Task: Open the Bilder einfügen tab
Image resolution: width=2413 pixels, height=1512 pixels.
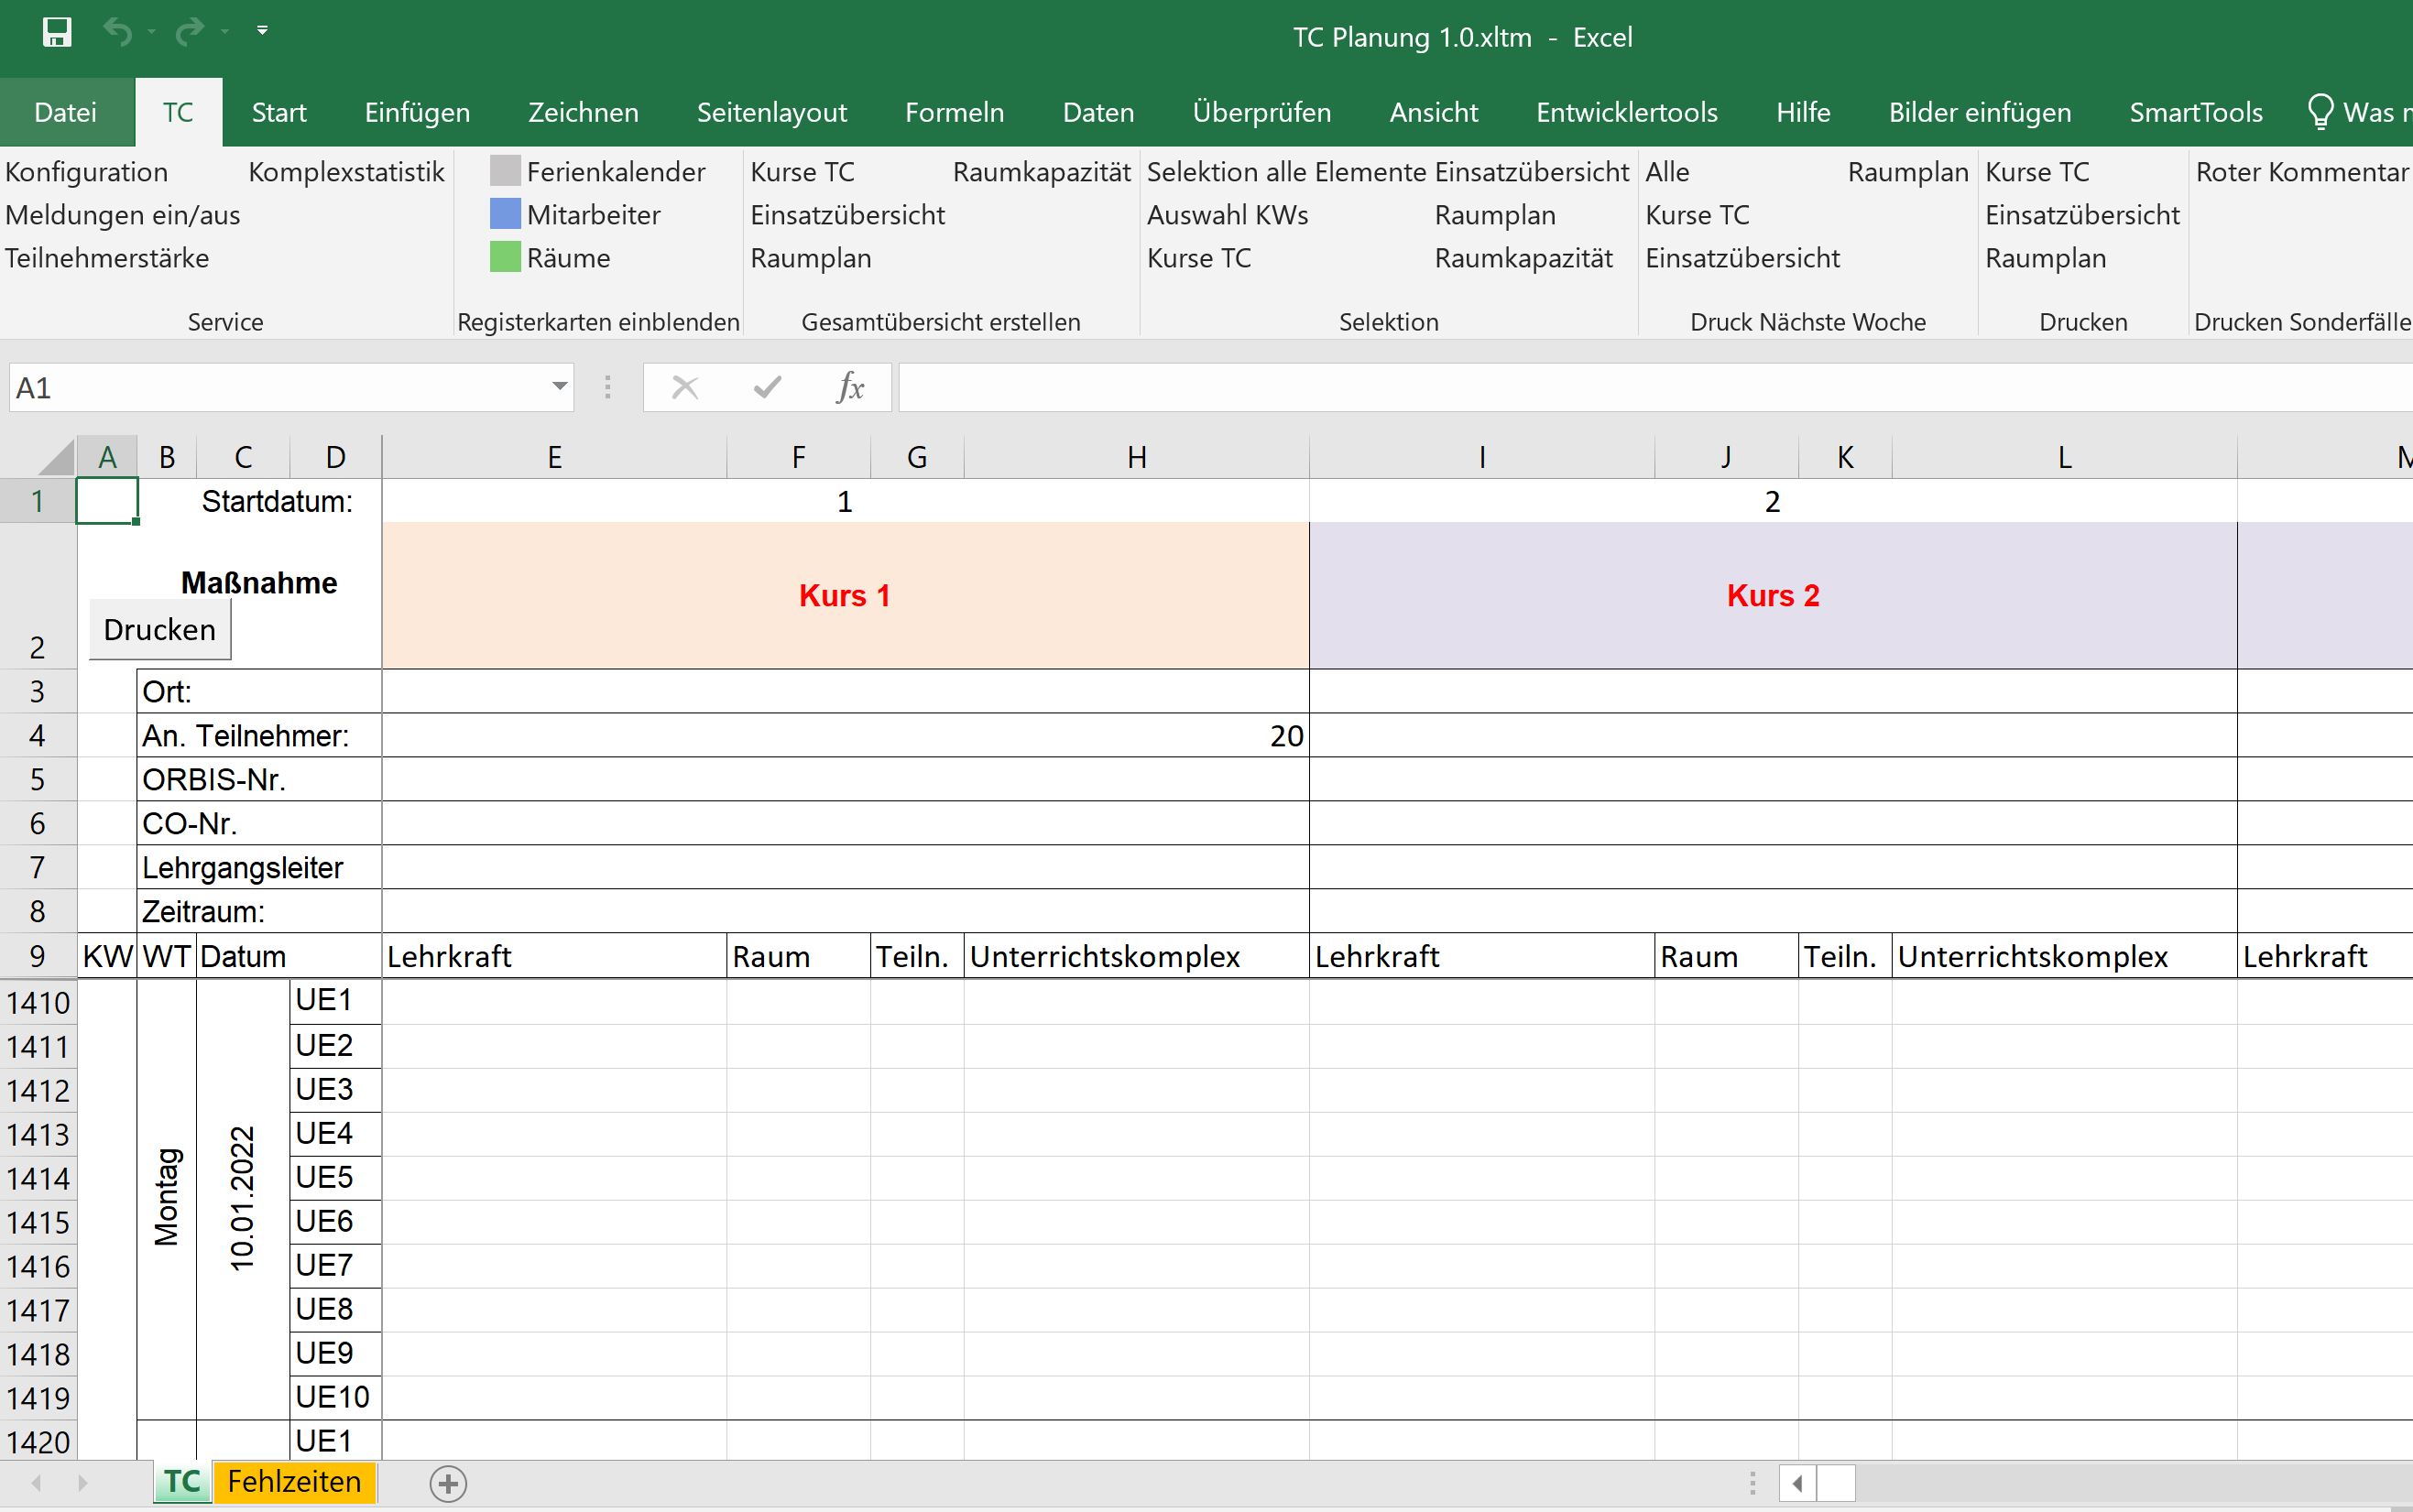Action: pyautogui.click(x=1980, y=112)
